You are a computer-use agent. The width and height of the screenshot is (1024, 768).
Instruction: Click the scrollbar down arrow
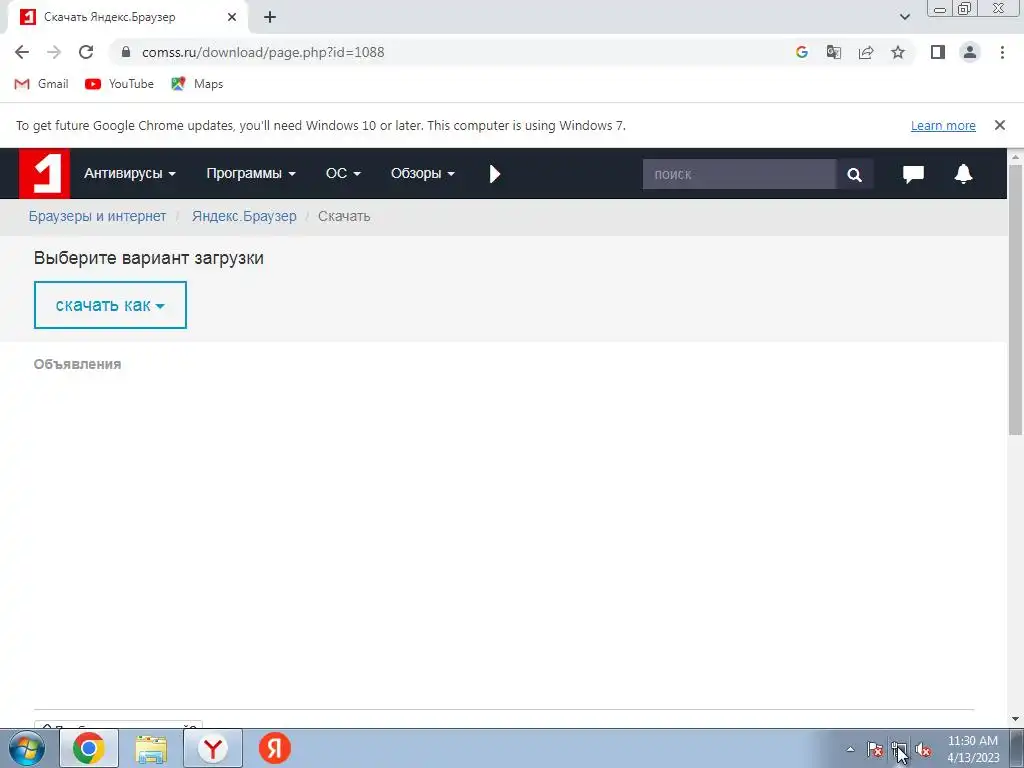point(1016,719)
